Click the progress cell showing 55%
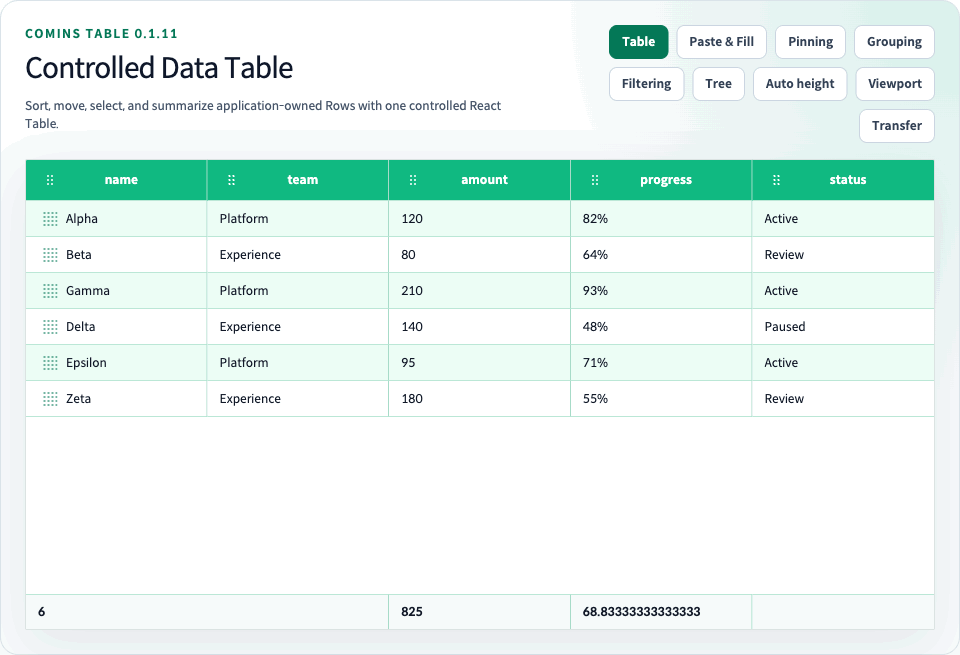 pos(661,399)
